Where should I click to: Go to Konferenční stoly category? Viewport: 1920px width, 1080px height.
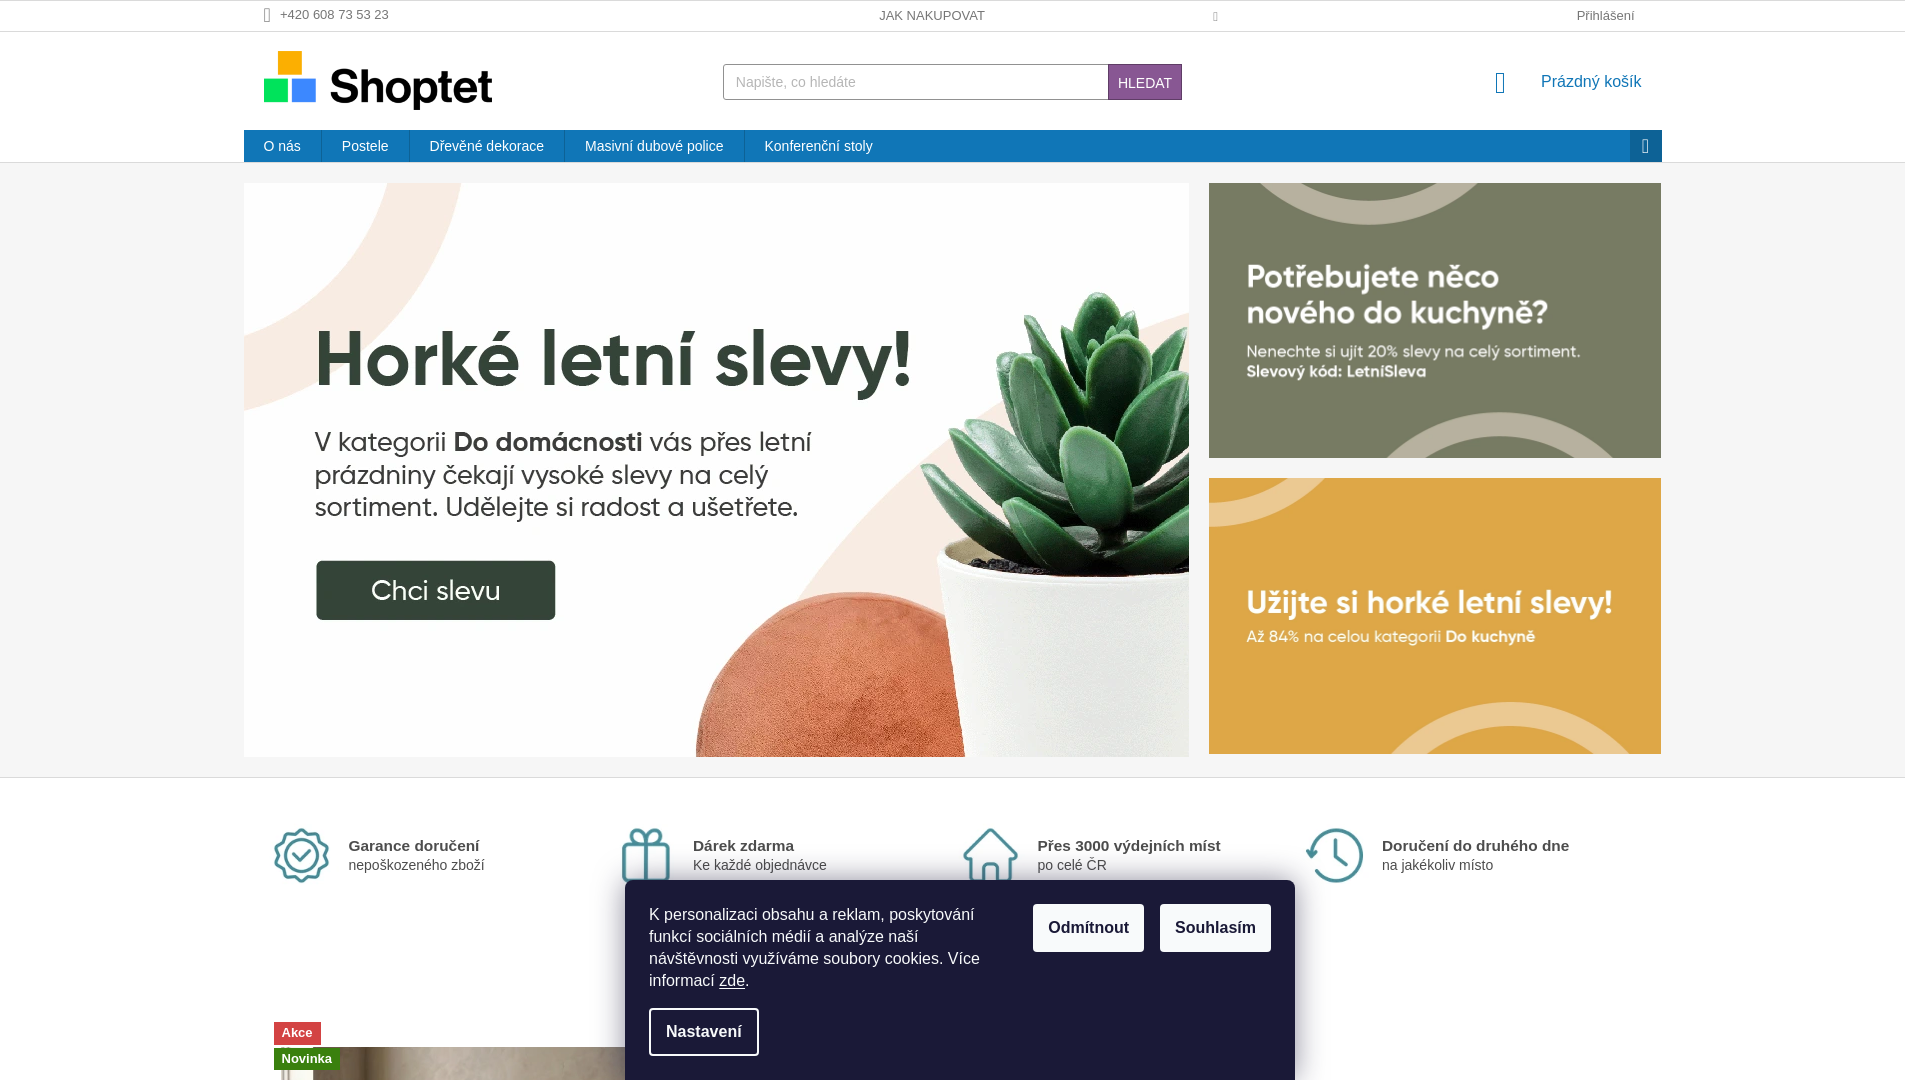[x=818, y=146]
